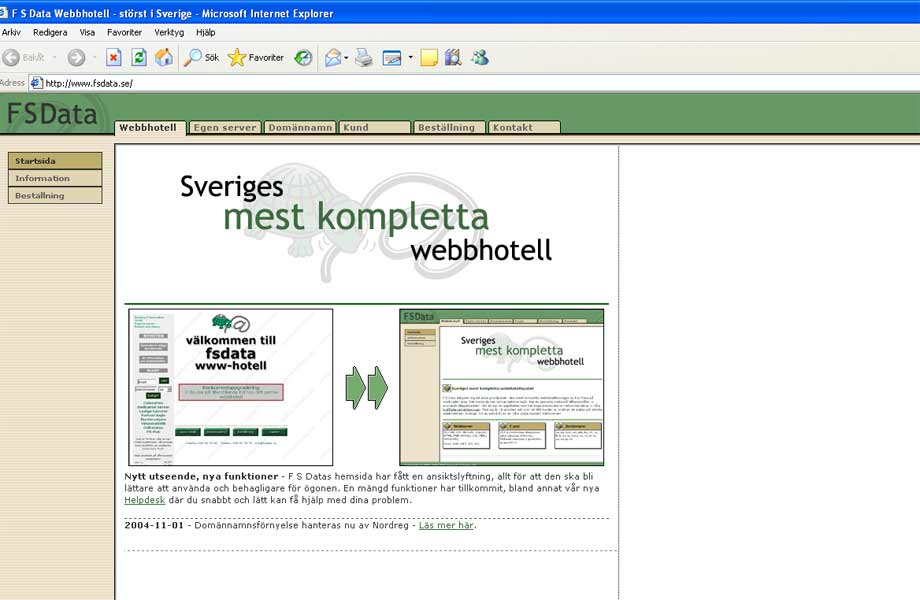Click the Edit page toolbar icon
Screen dimensions: 920x600
(x=391, y=57)
